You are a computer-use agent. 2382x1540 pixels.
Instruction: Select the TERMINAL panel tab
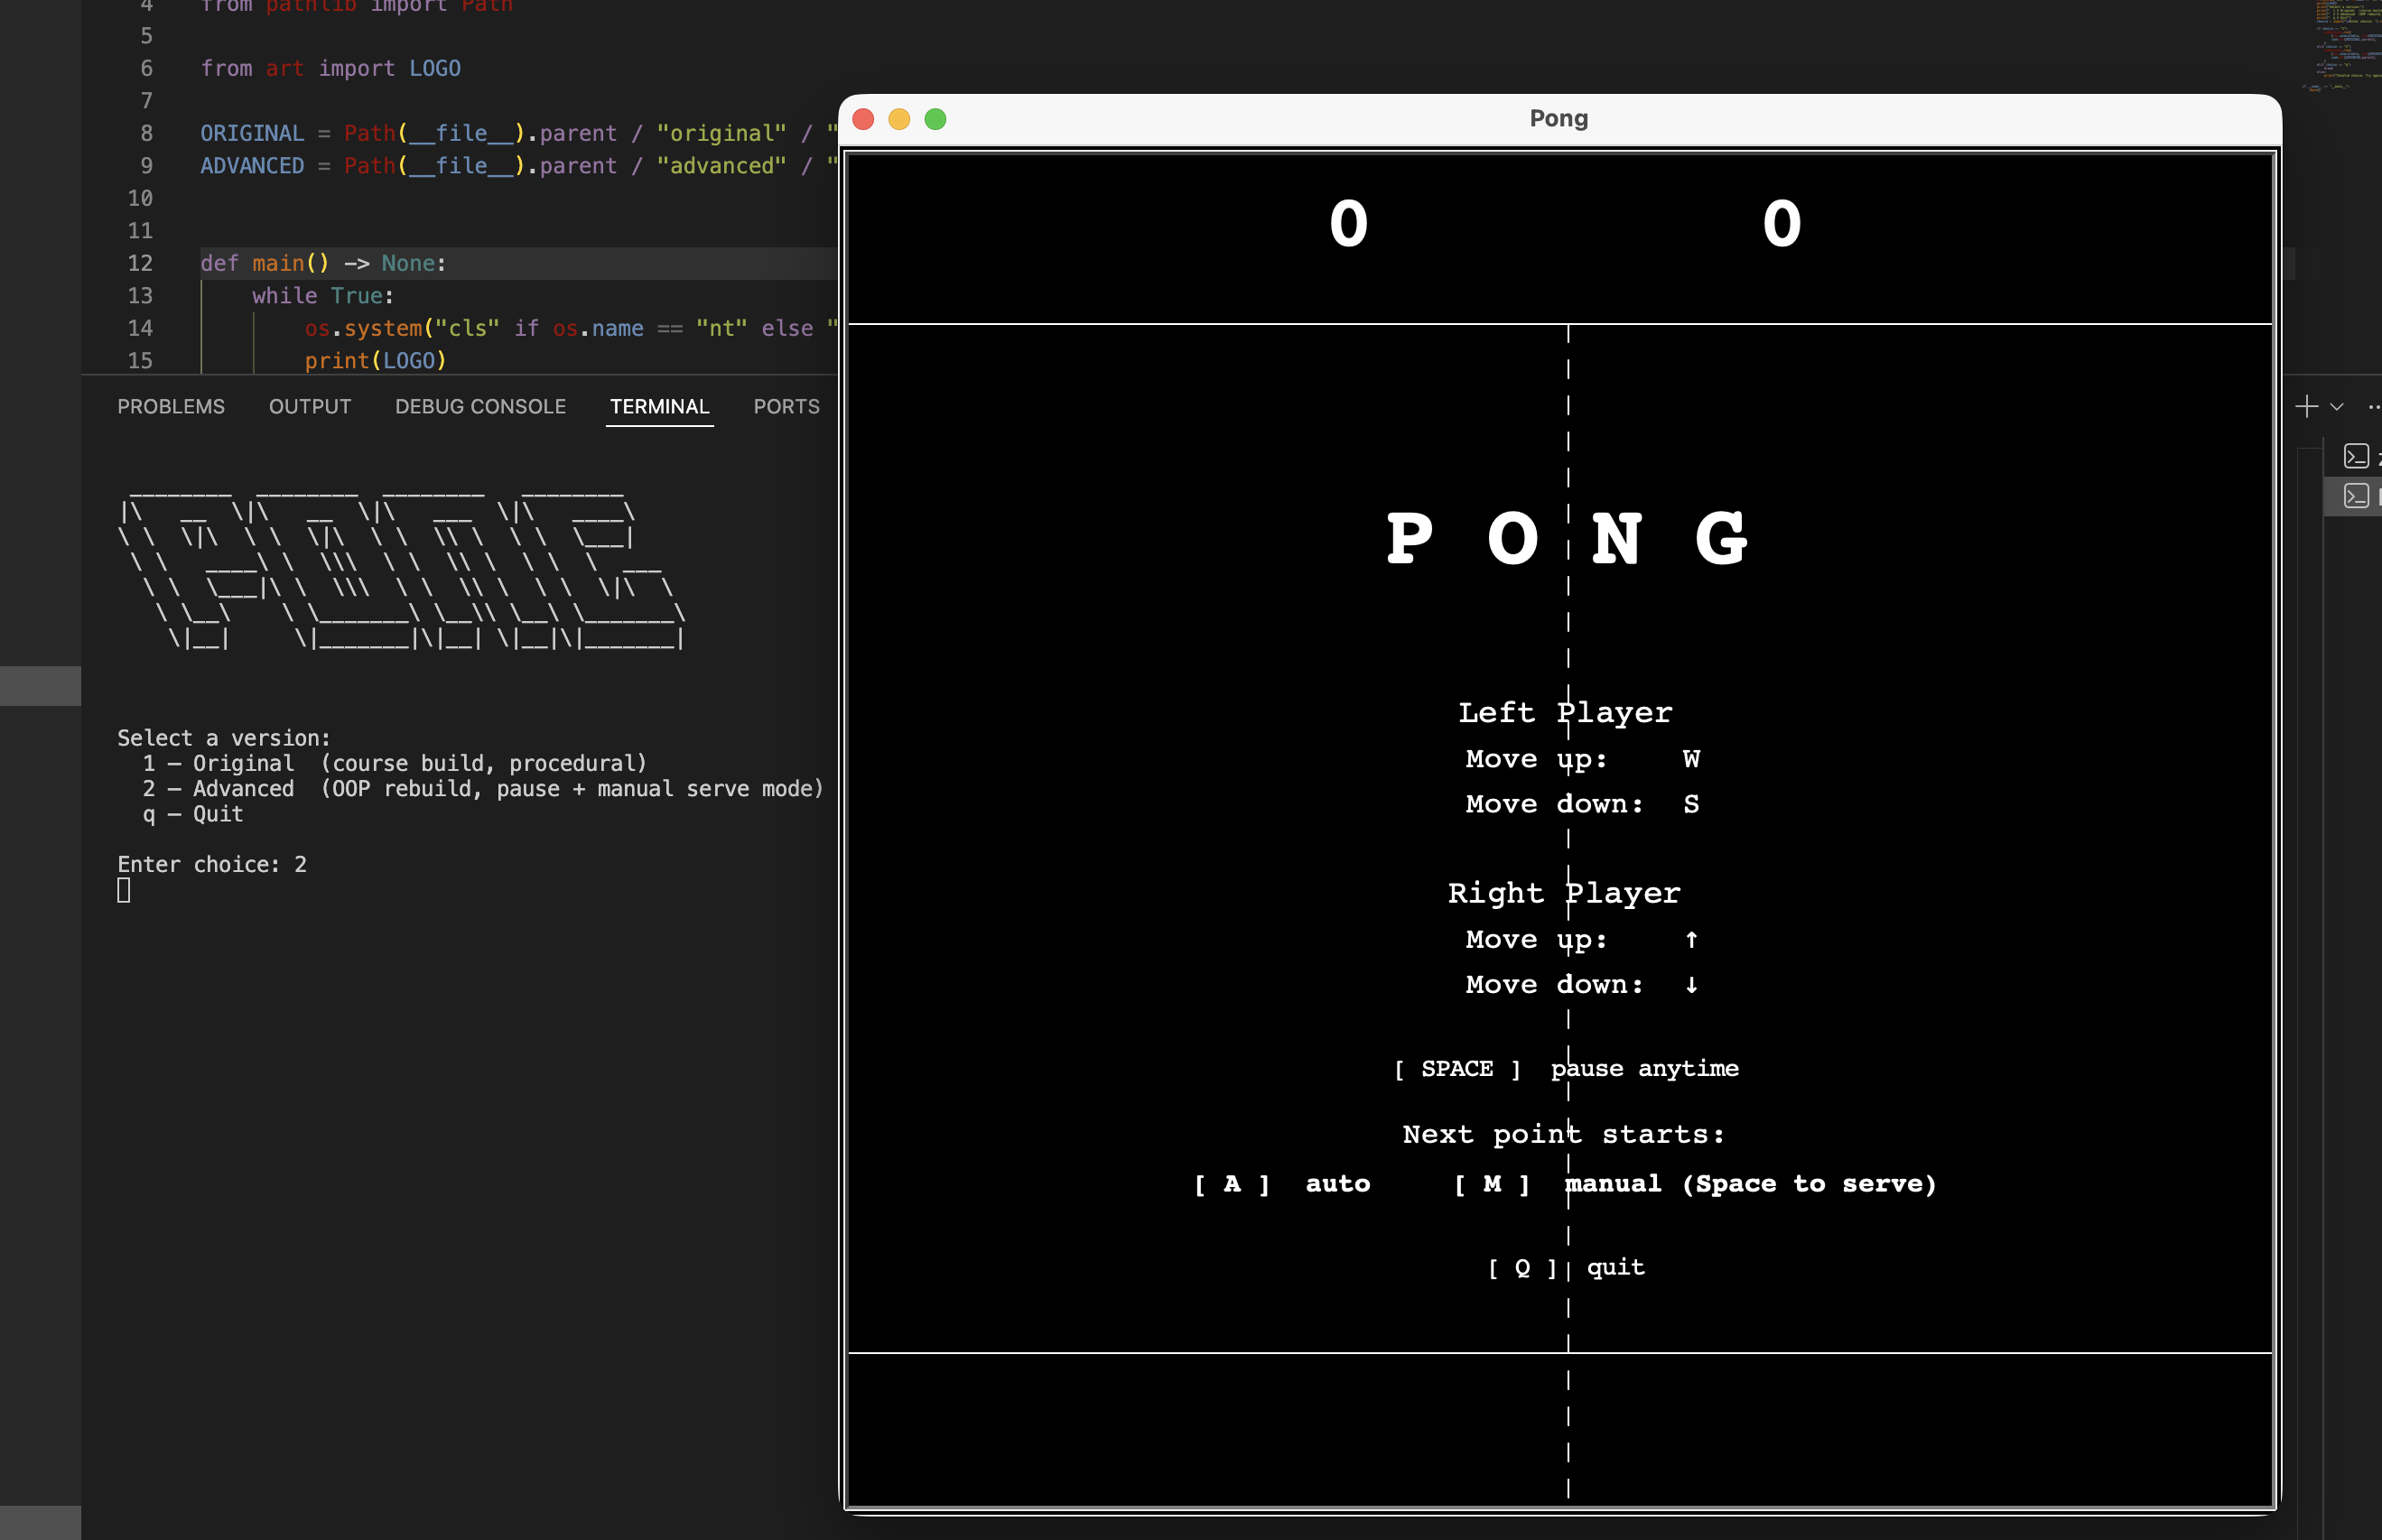[x=660, y=407]
